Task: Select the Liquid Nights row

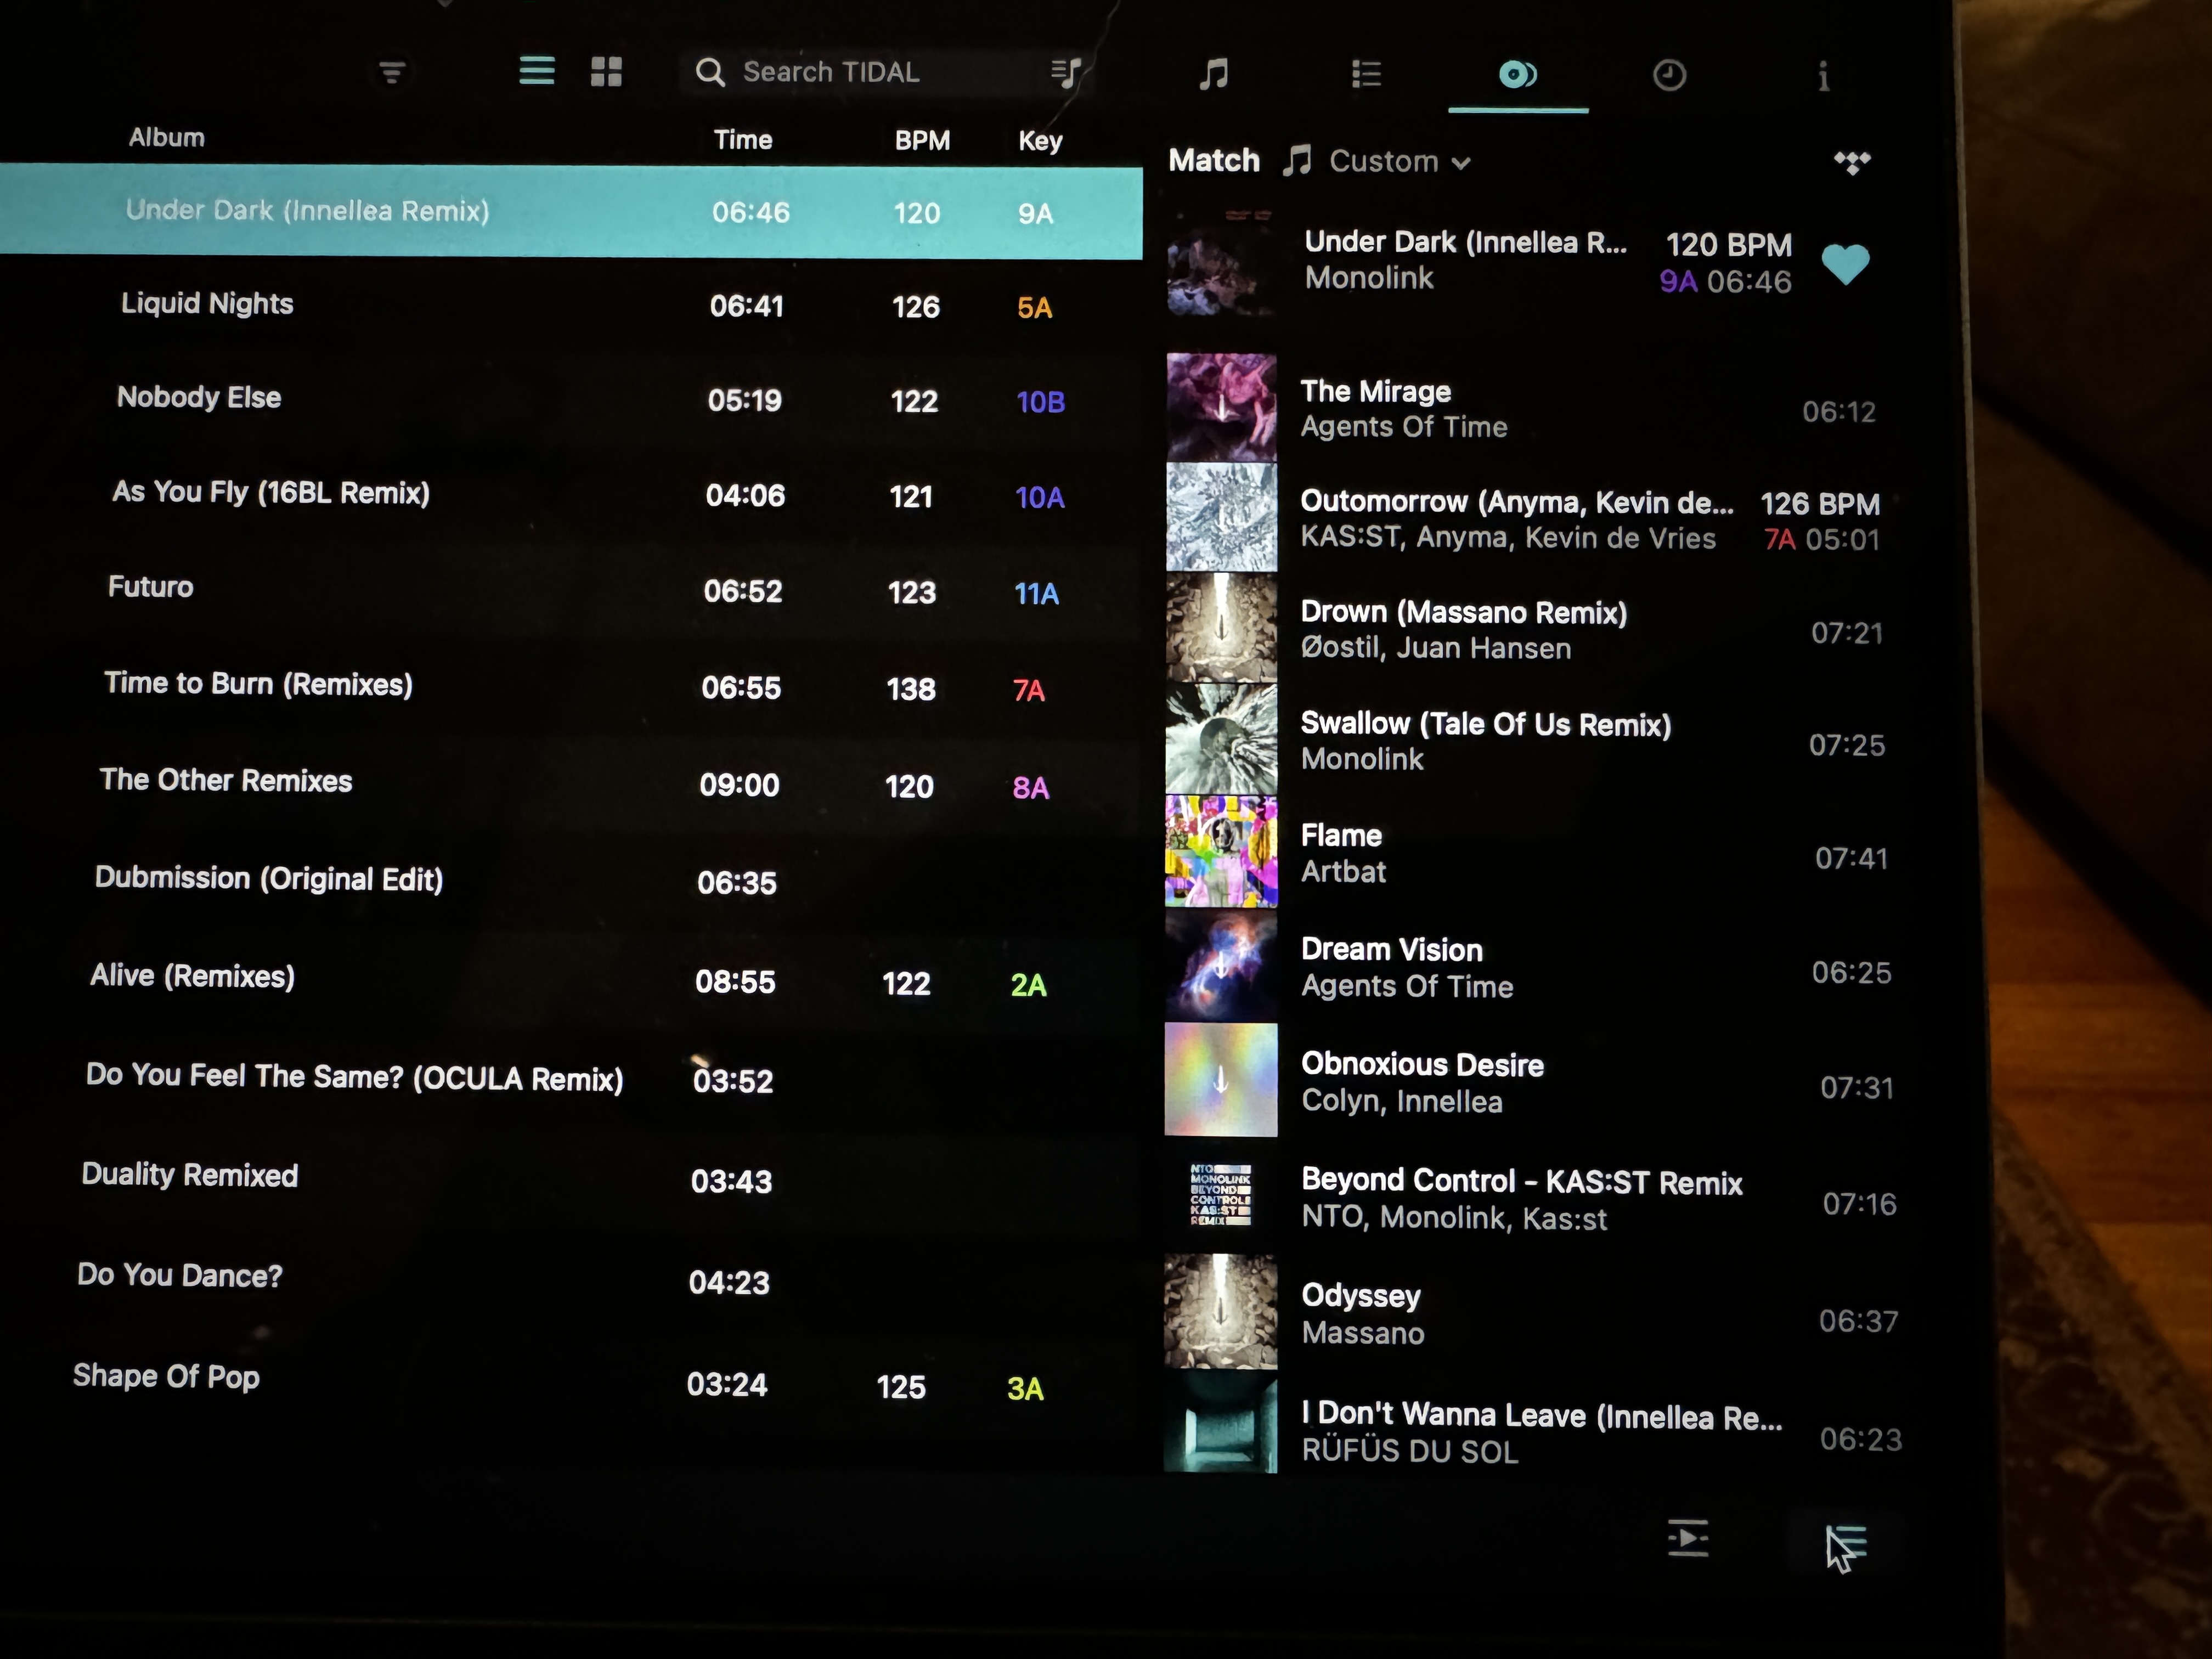Action: tap(570, 305)
